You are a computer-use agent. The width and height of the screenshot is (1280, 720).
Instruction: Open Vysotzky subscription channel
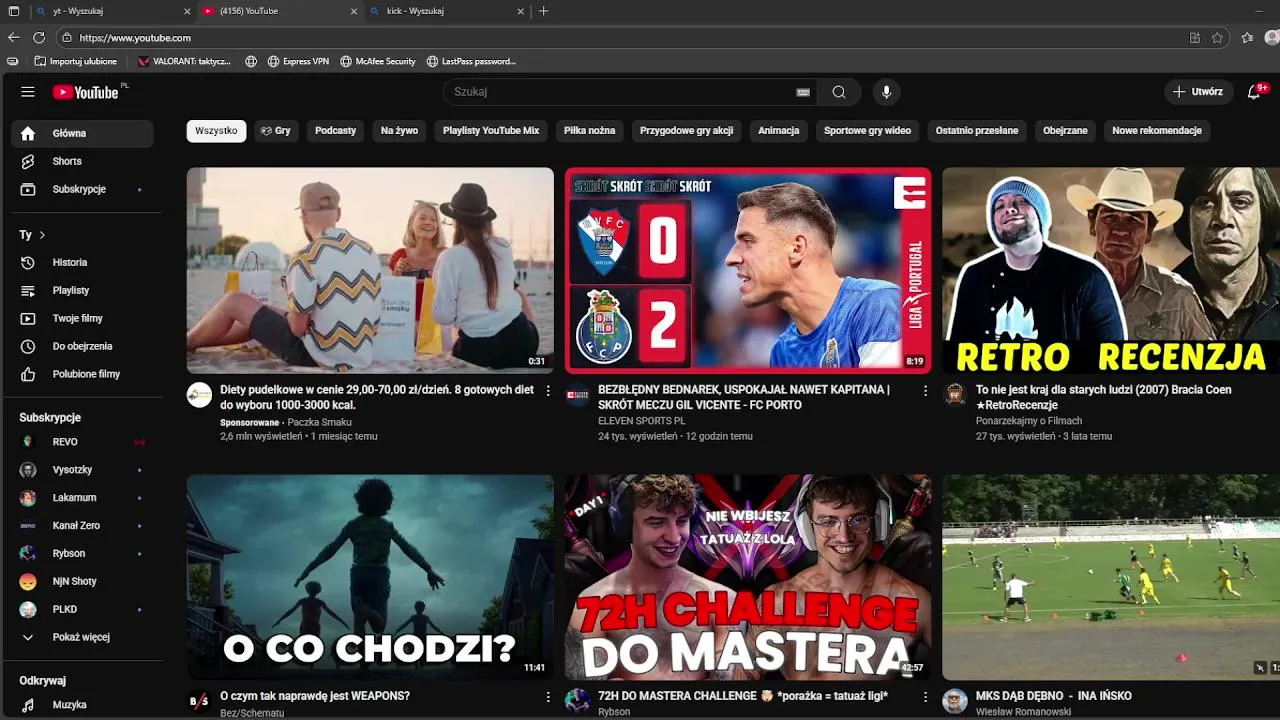[x=82, y=469]
